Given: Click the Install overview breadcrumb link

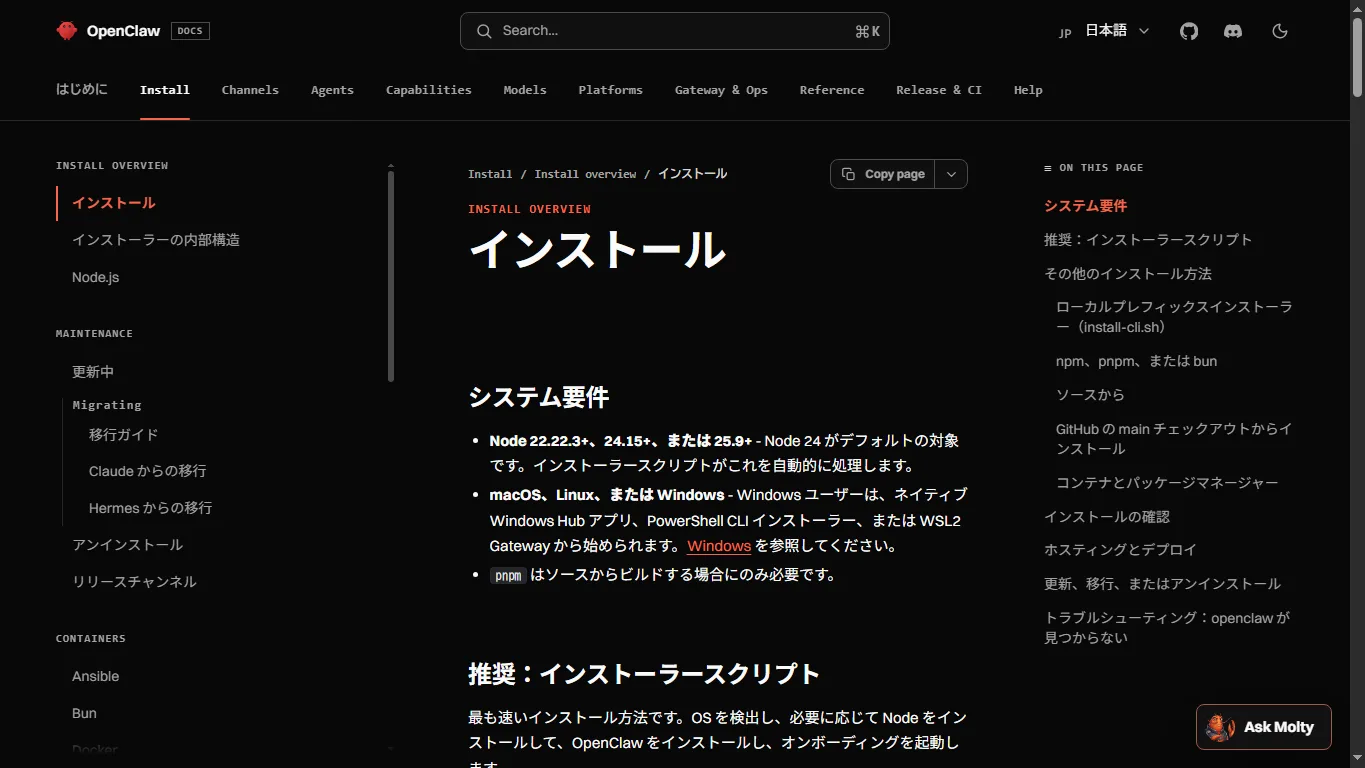Looking at the screenshot, I should (585, 174).
